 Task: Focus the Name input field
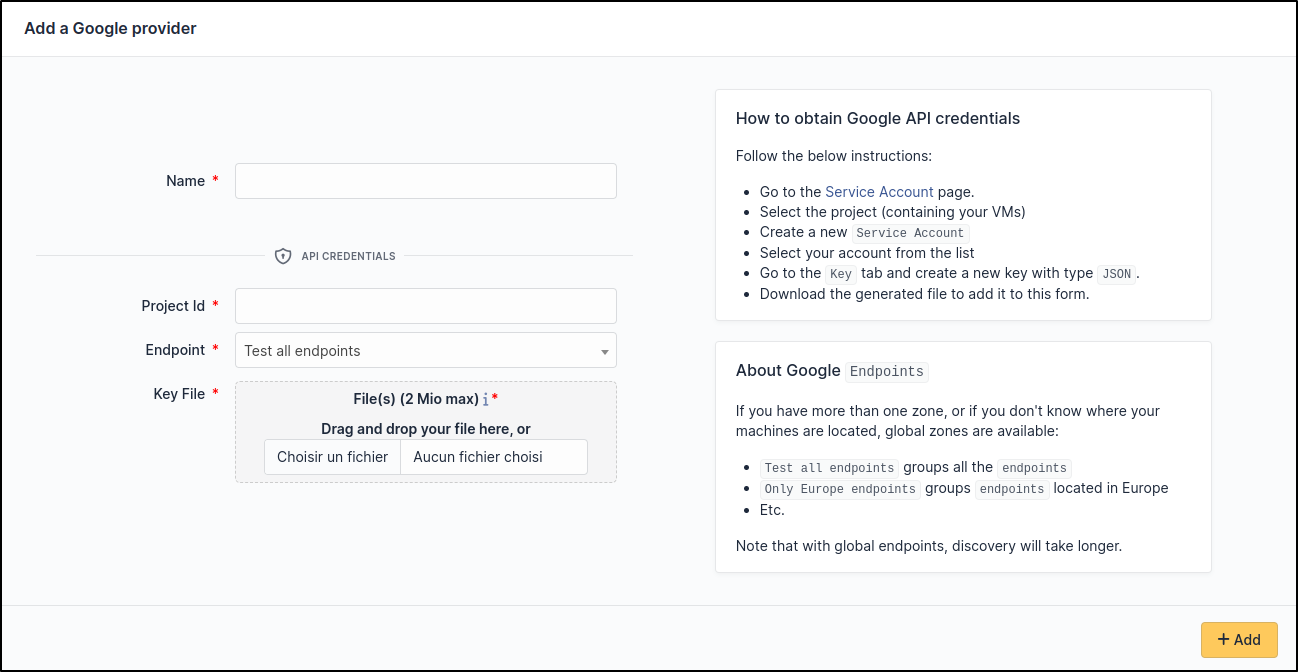point(425,181)
